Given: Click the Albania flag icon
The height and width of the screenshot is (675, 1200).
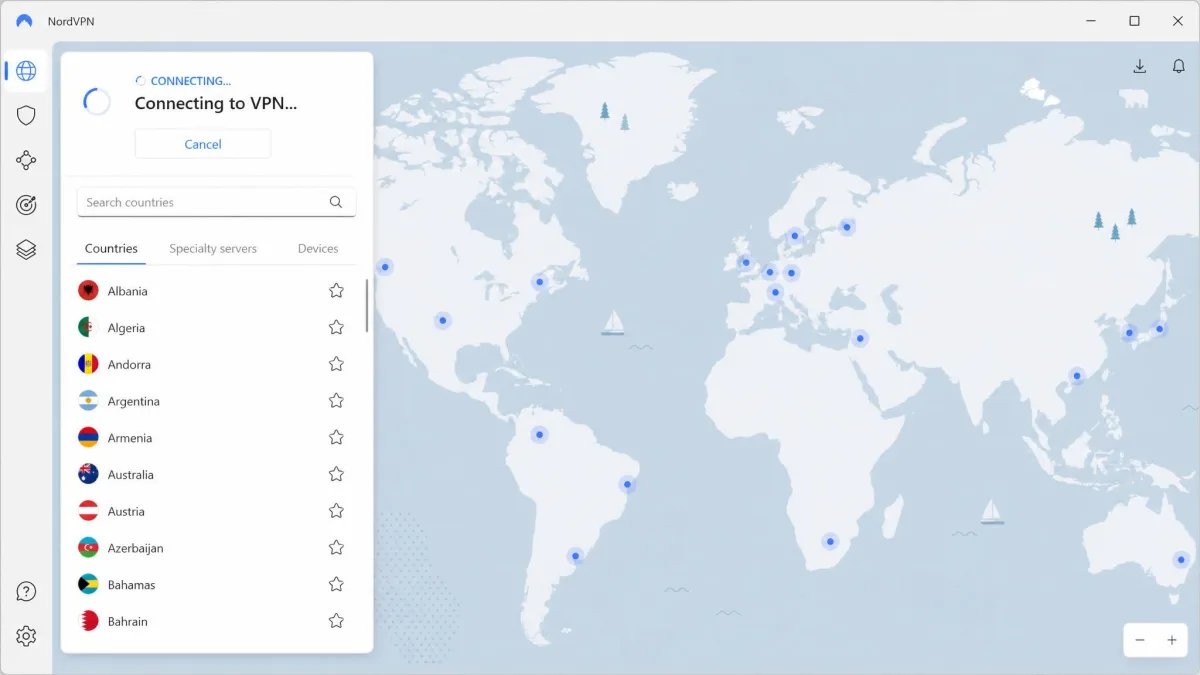Looking at the screenshot, I should coord(88,291).
